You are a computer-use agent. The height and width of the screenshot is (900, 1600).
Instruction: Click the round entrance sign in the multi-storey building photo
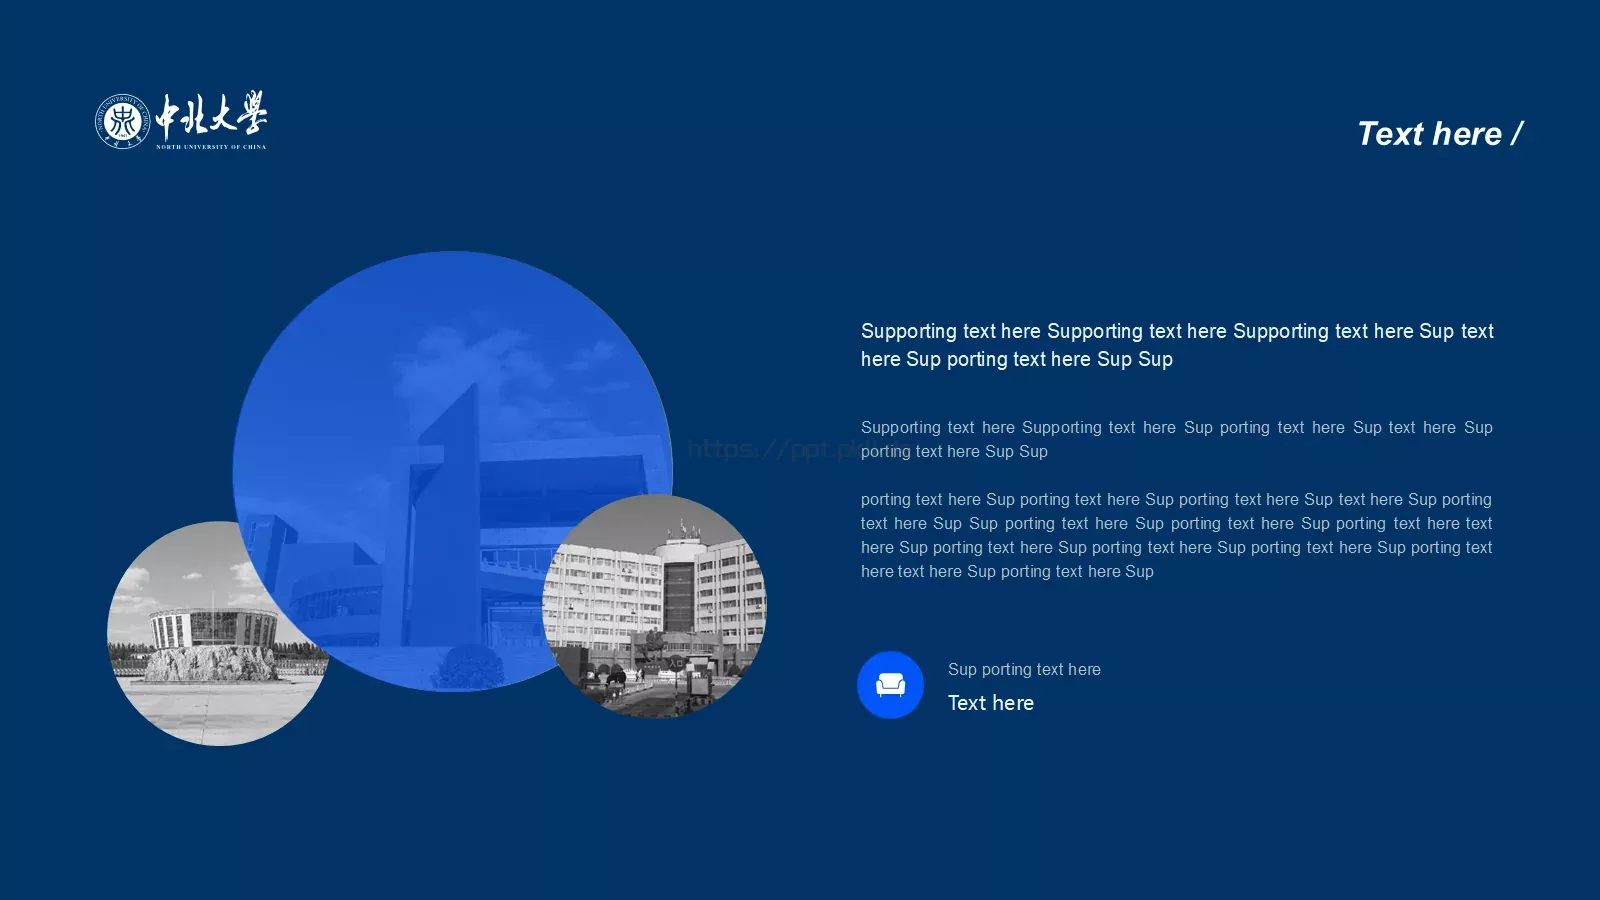click(x=676, y=662)
